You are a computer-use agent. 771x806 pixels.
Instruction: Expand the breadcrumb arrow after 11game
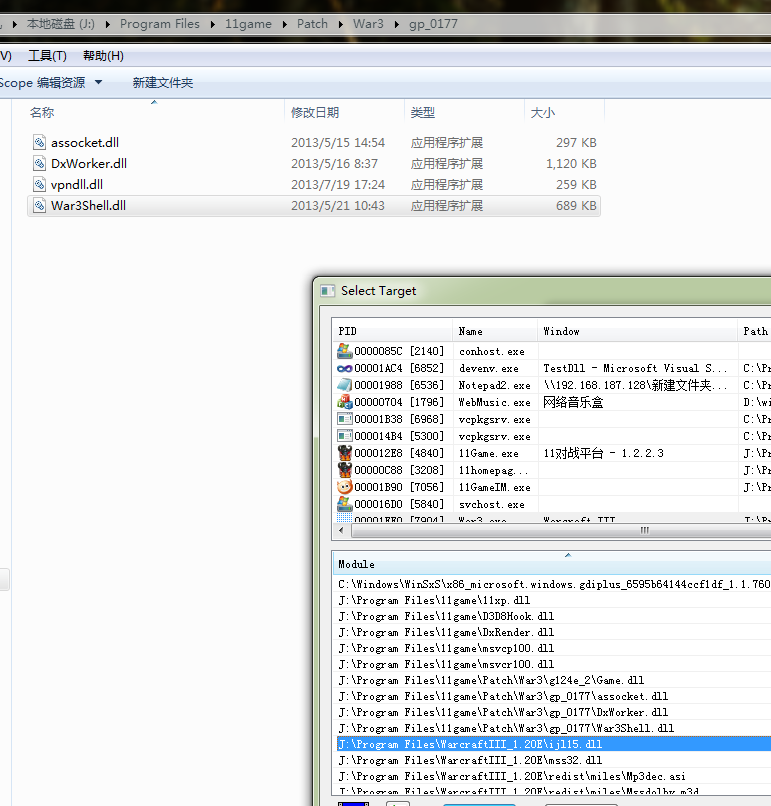(x=284, y=24)
